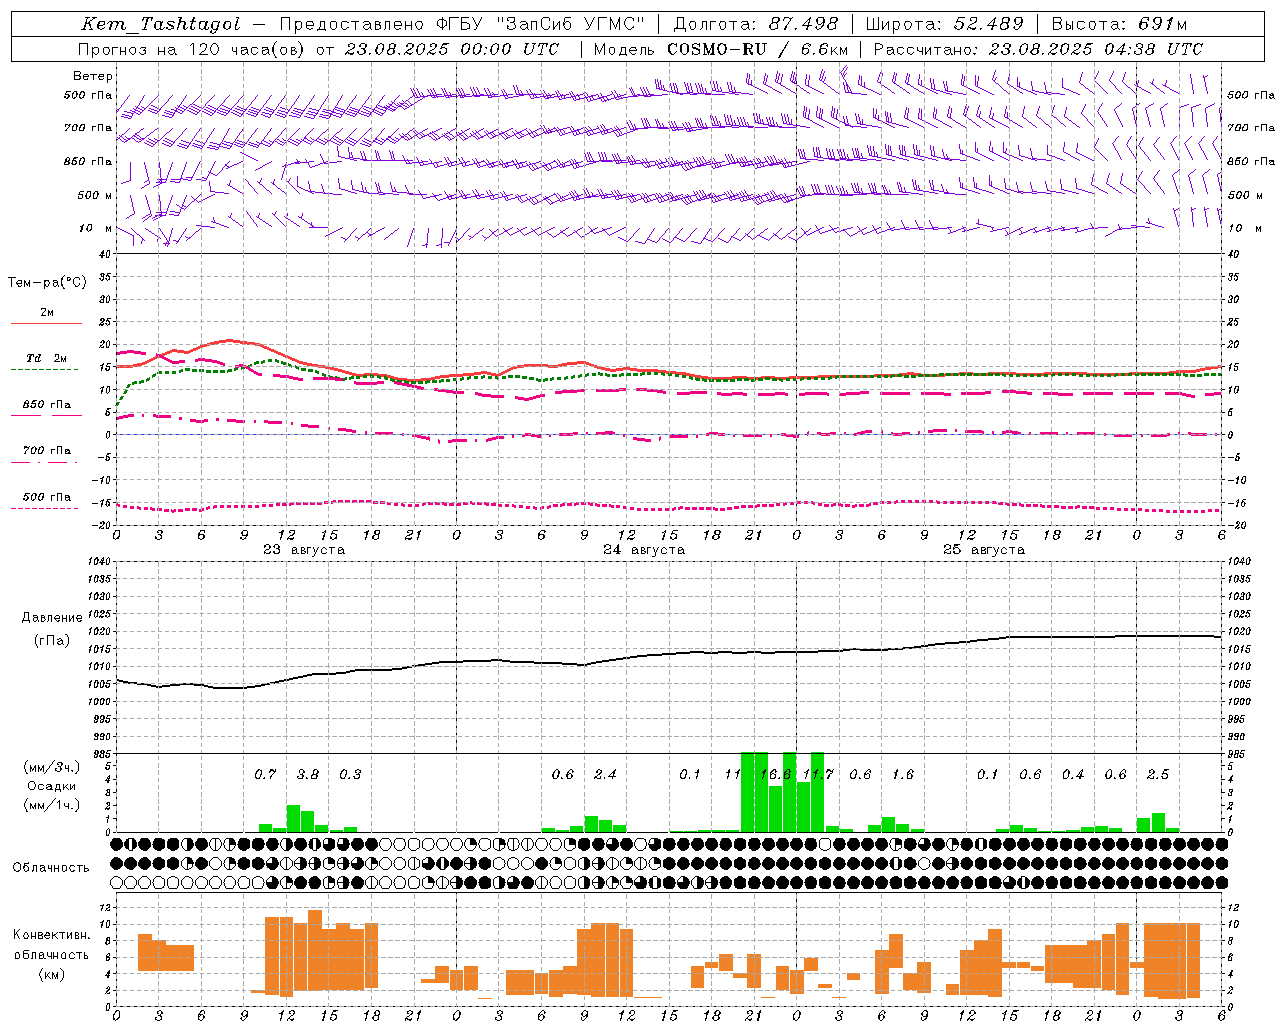Select the 1.6 precipitation value
Screen dimensions: 1280x1024
click(903, 774)
